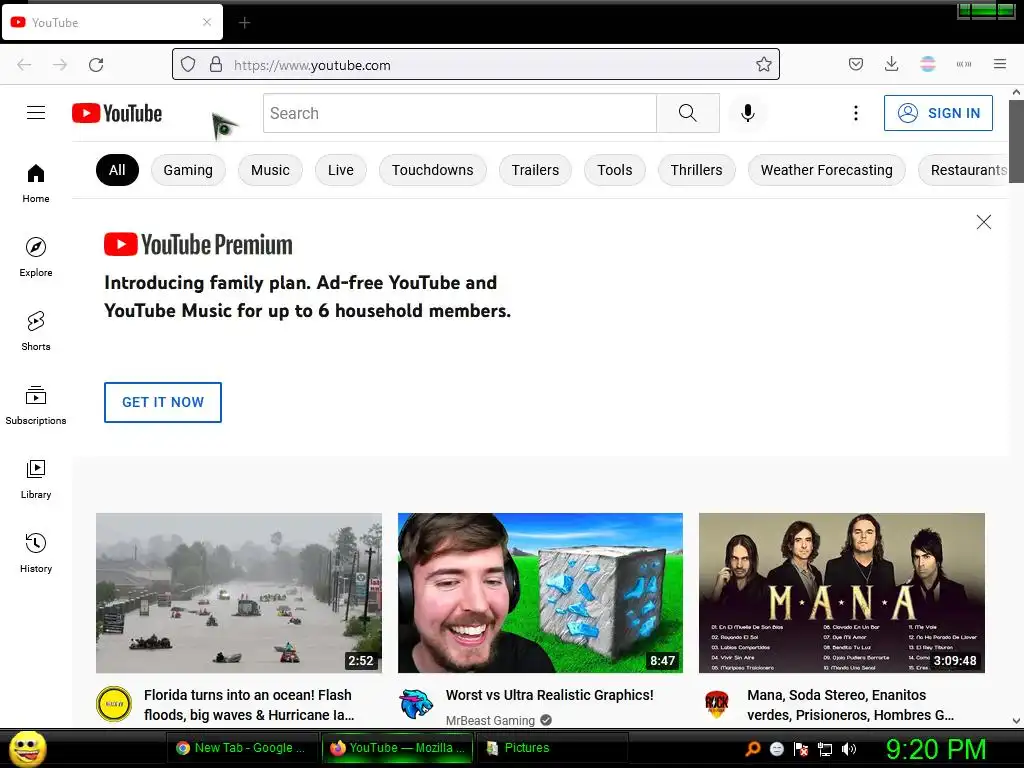Screen dimensions: 1024x768
Task: Click the YouTube search input field
Action: coord(460,113)
